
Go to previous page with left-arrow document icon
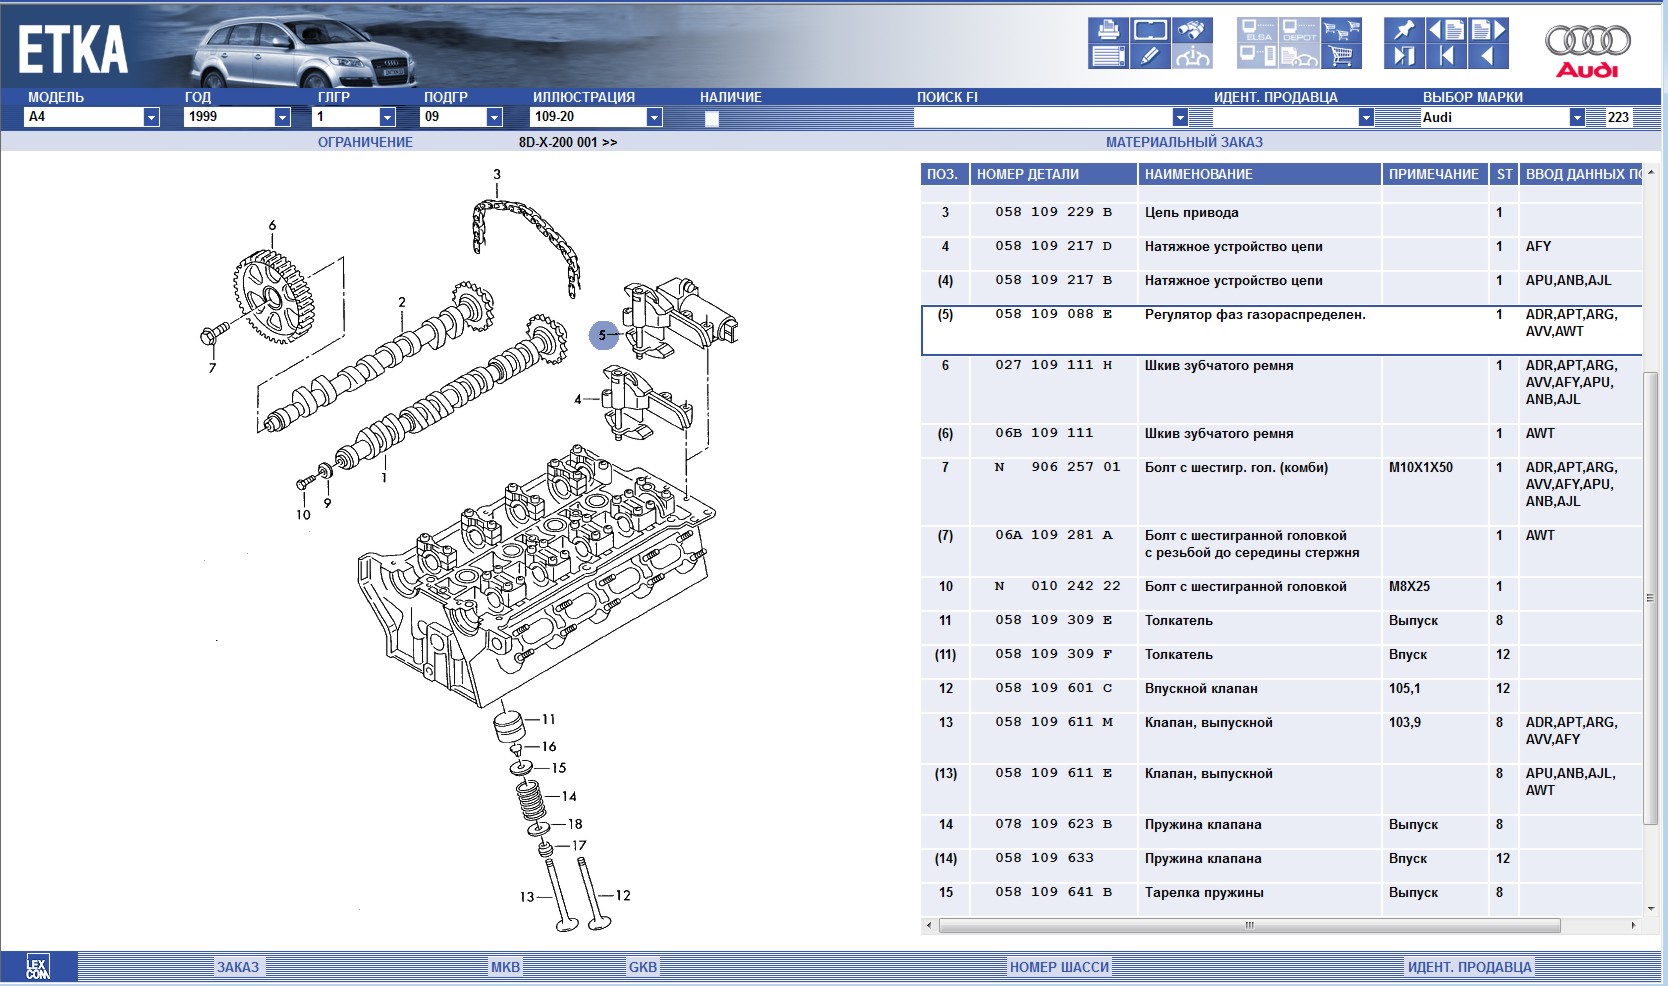(x=1446, y=30)
